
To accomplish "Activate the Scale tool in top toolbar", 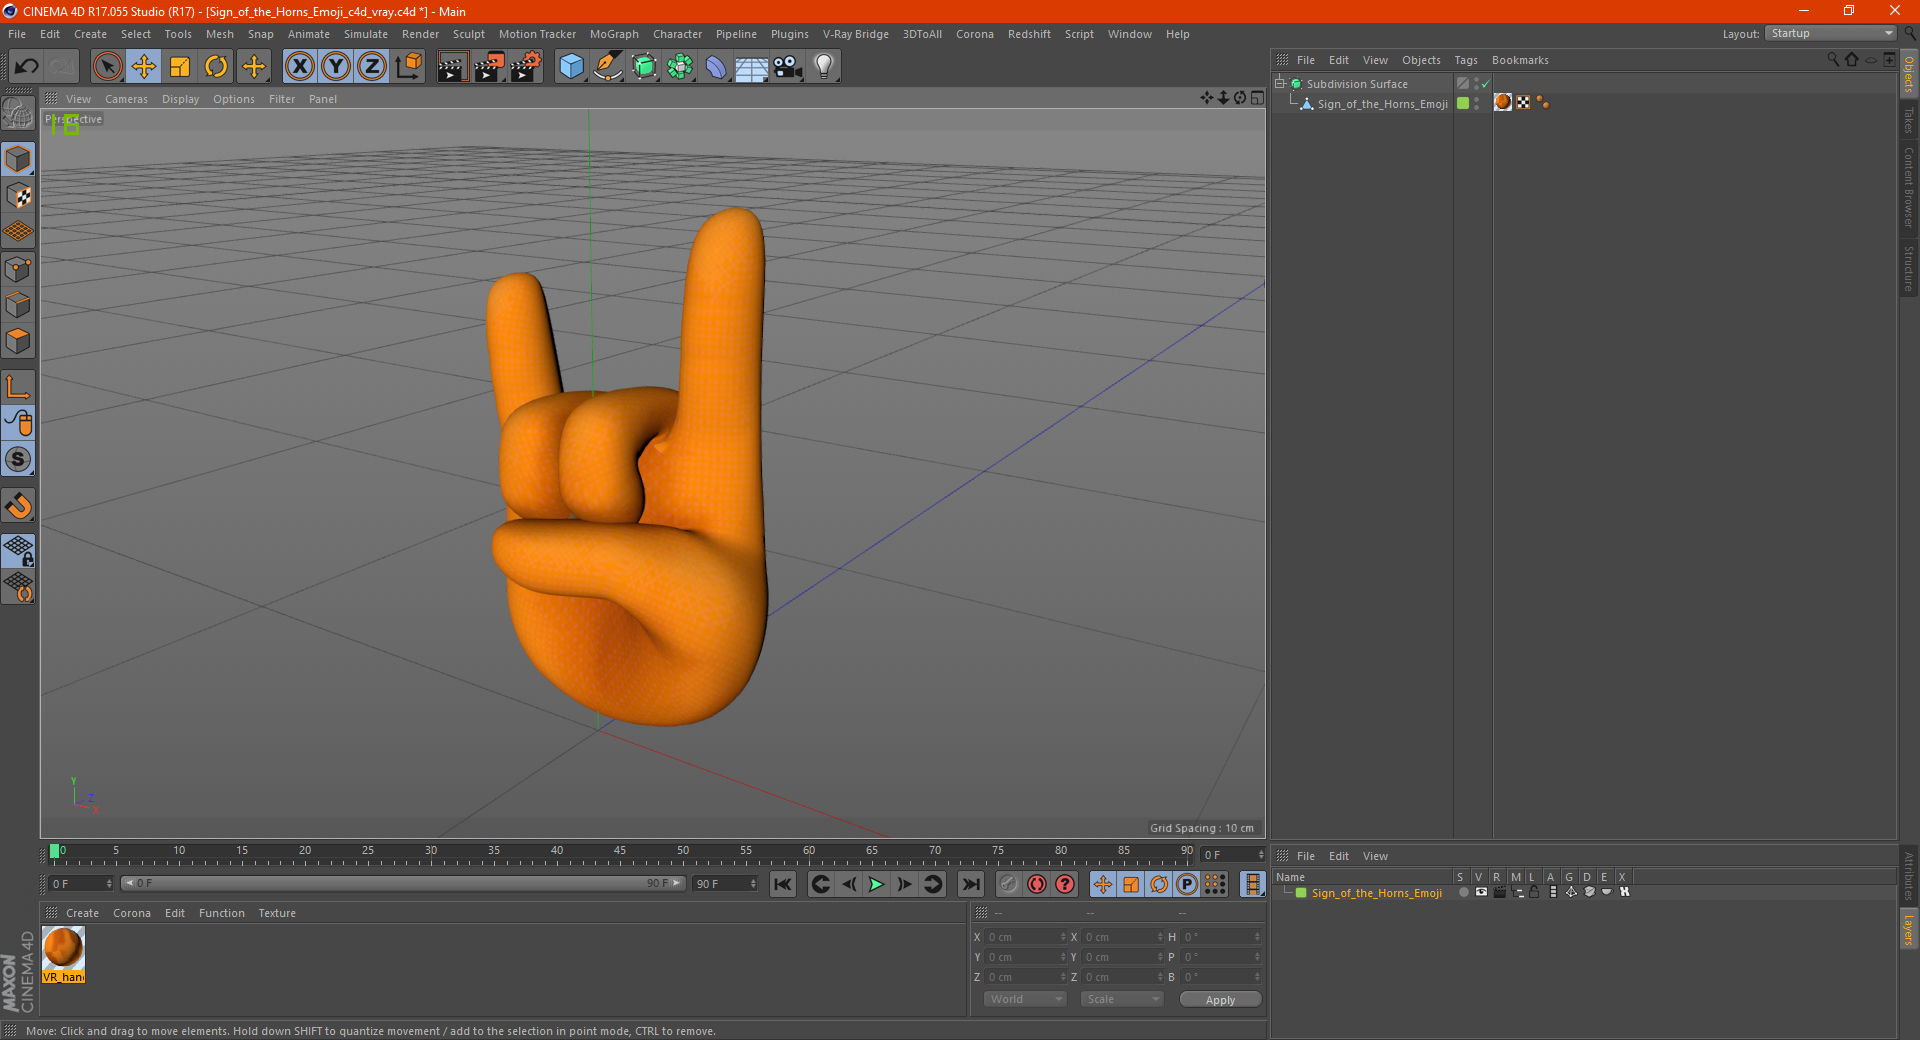I will pyautogui.click(x=180, y=67).
